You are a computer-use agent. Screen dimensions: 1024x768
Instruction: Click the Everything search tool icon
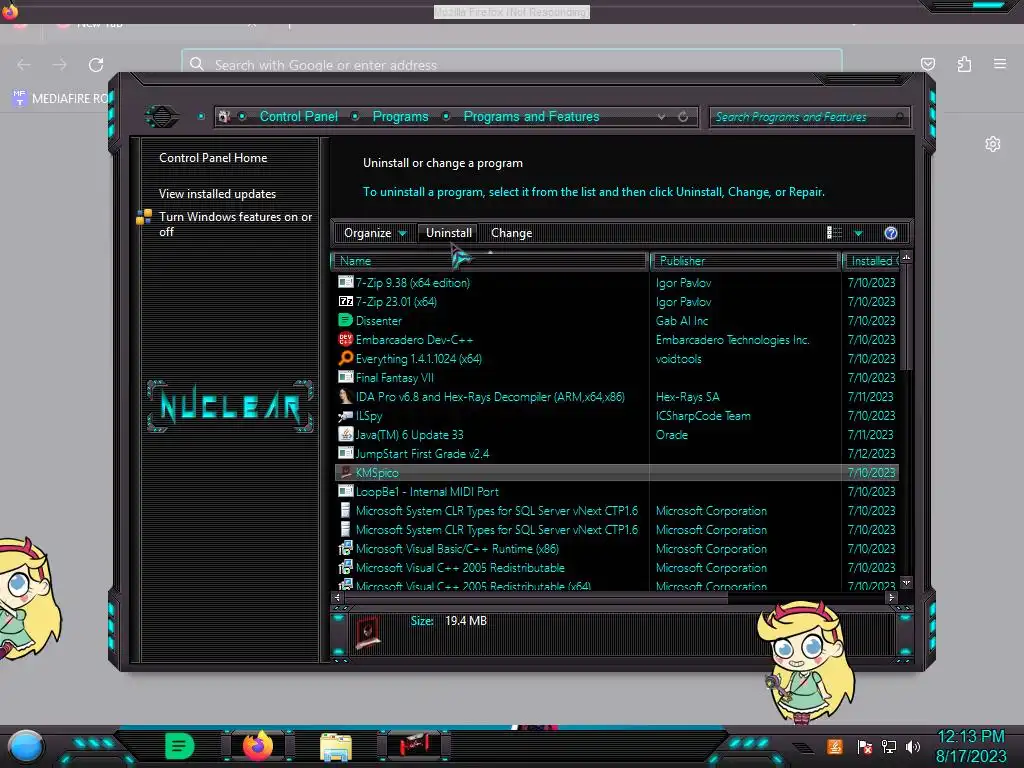tap(345, 358)
